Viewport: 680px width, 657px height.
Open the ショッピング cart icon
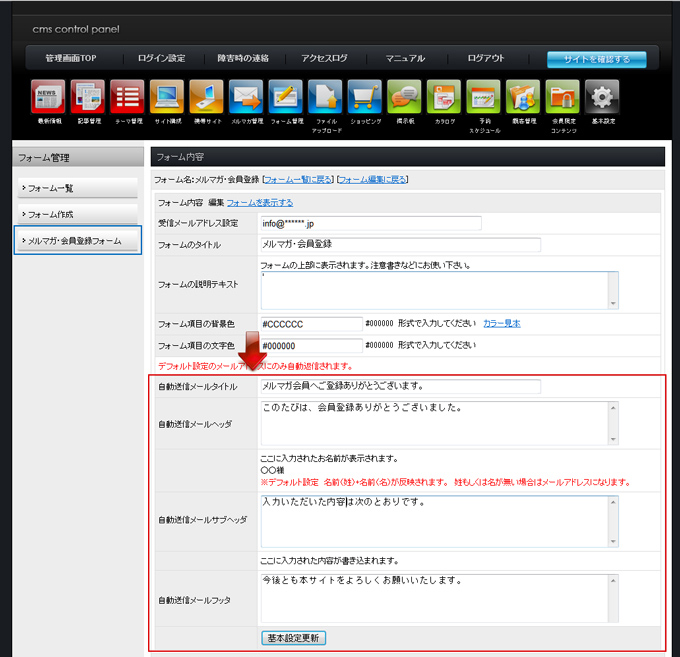coord(365,97)
